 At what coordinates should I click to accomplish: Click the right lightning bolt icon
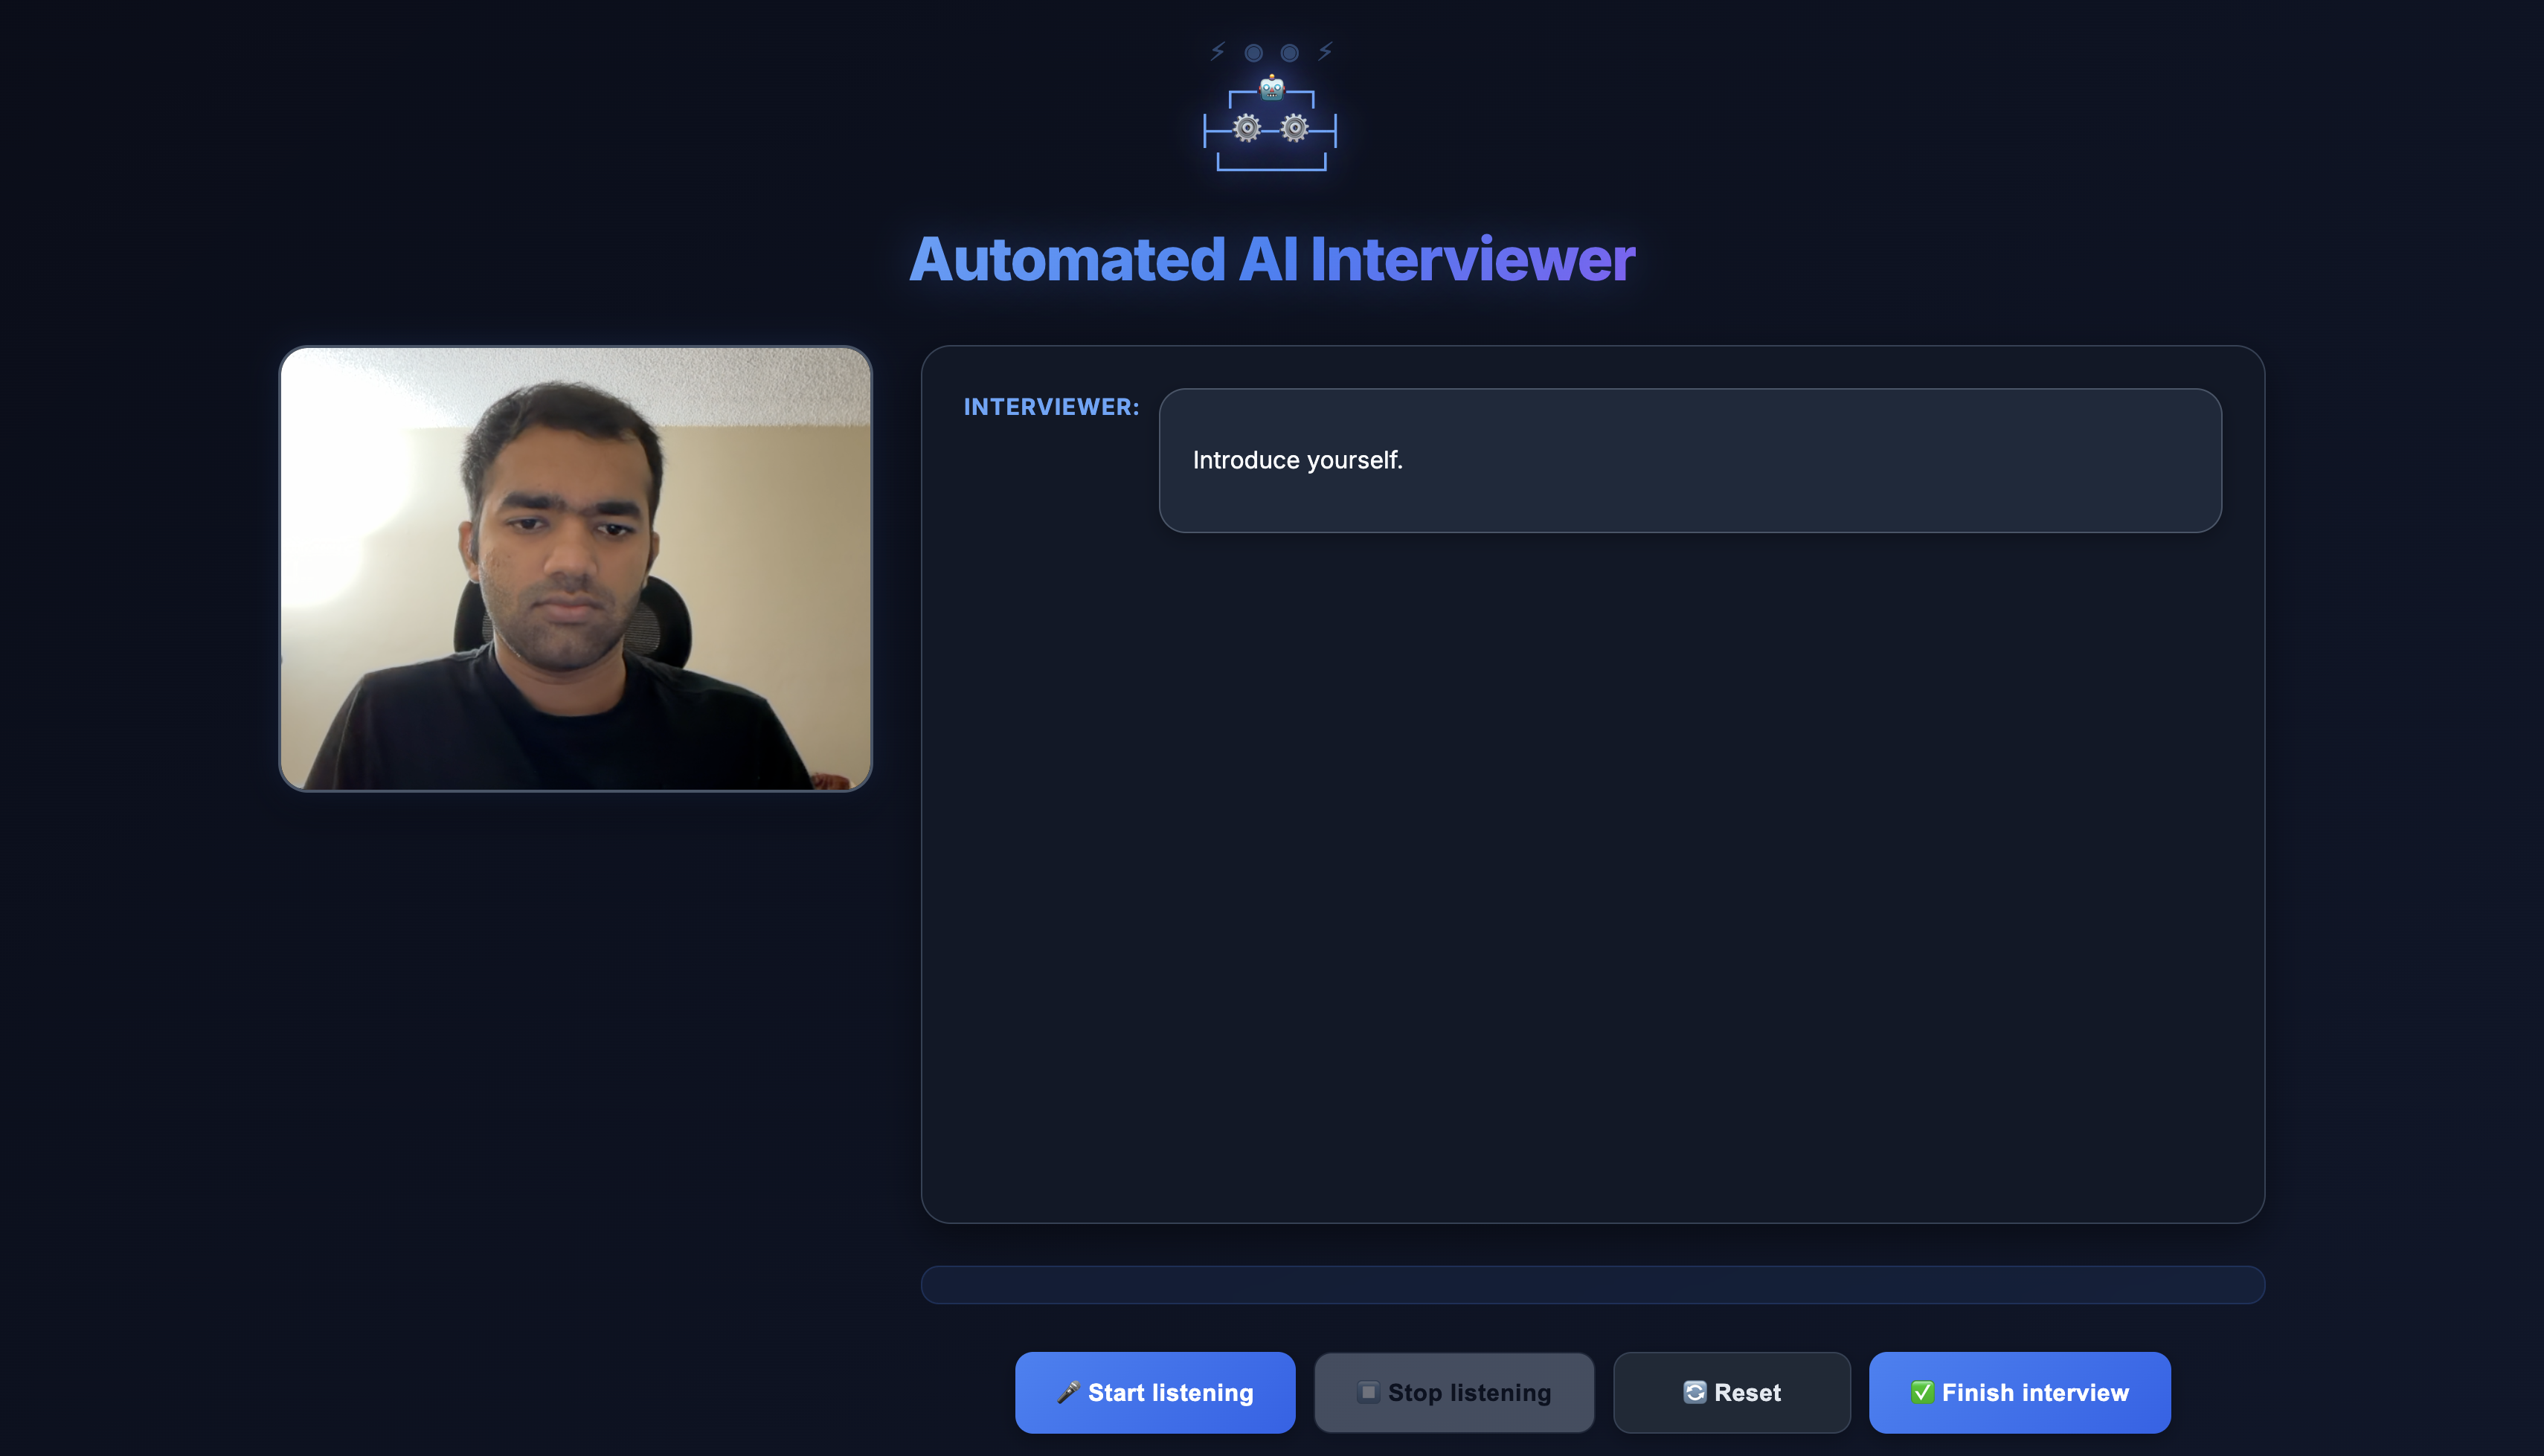pyautogui.click(x=1325, y=51)
